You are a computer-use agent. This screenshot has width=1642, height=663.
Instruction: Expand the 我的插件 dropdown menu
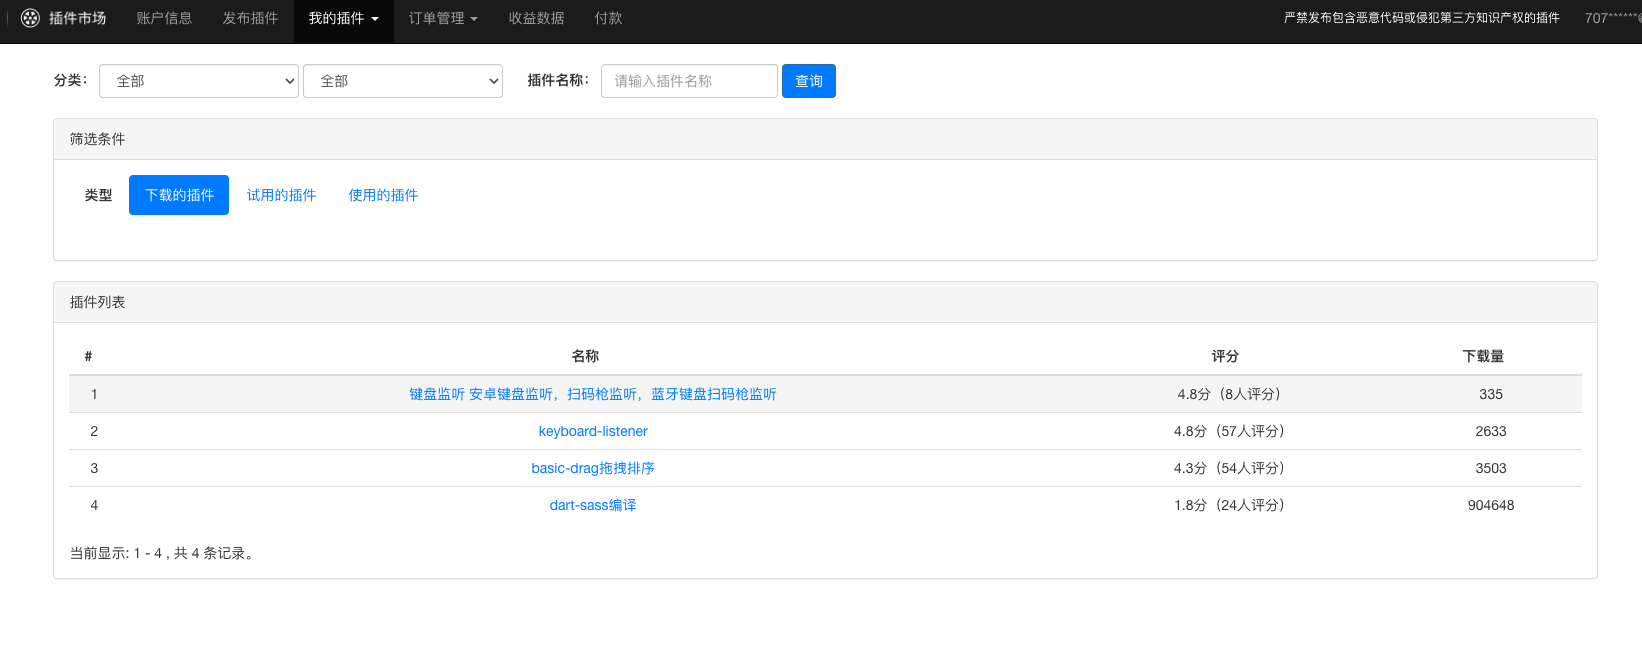[343, 18]
